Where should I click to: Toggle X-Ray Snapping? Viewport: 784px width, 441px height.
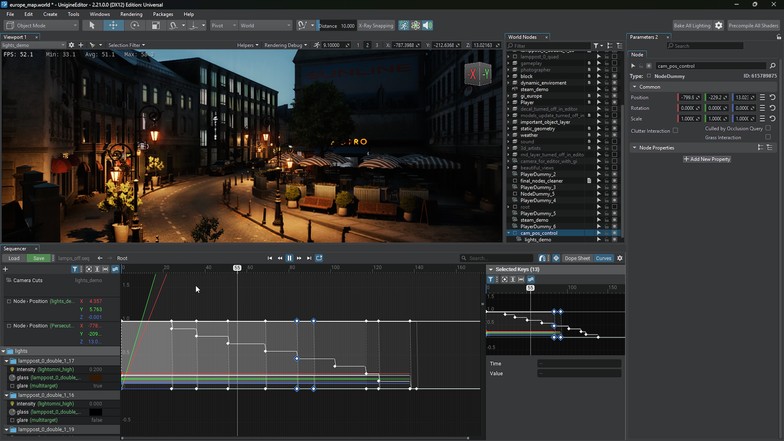point(376,26)
